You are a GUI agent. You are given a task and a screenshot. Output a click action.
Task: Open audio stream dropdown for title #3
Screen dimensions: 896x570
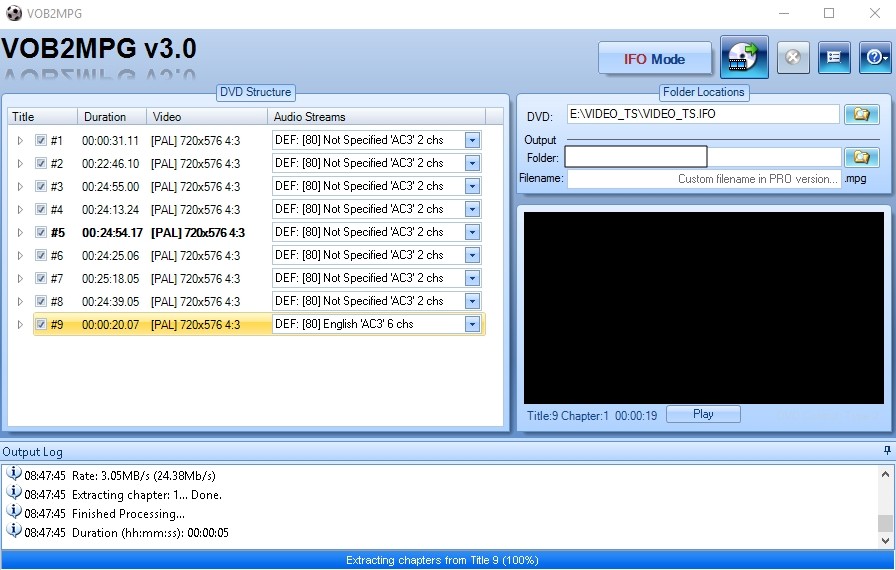[472, 186]
